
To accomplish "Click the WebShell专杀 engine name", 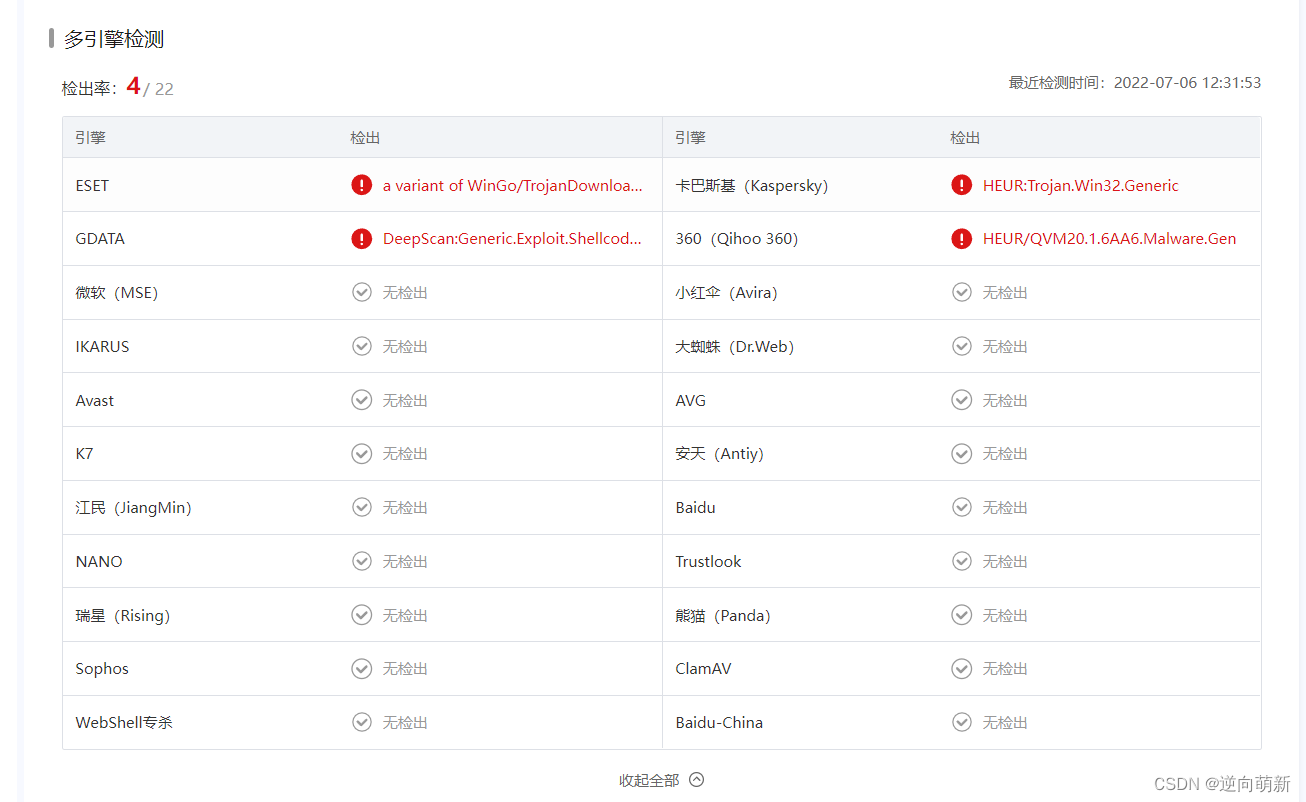I will pyautogui.click(x=124, y=722).
